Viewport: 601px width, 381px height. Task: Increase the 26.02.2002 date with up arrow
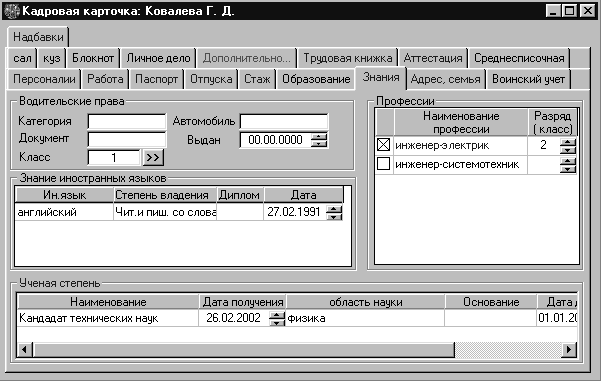pos(277,315)
